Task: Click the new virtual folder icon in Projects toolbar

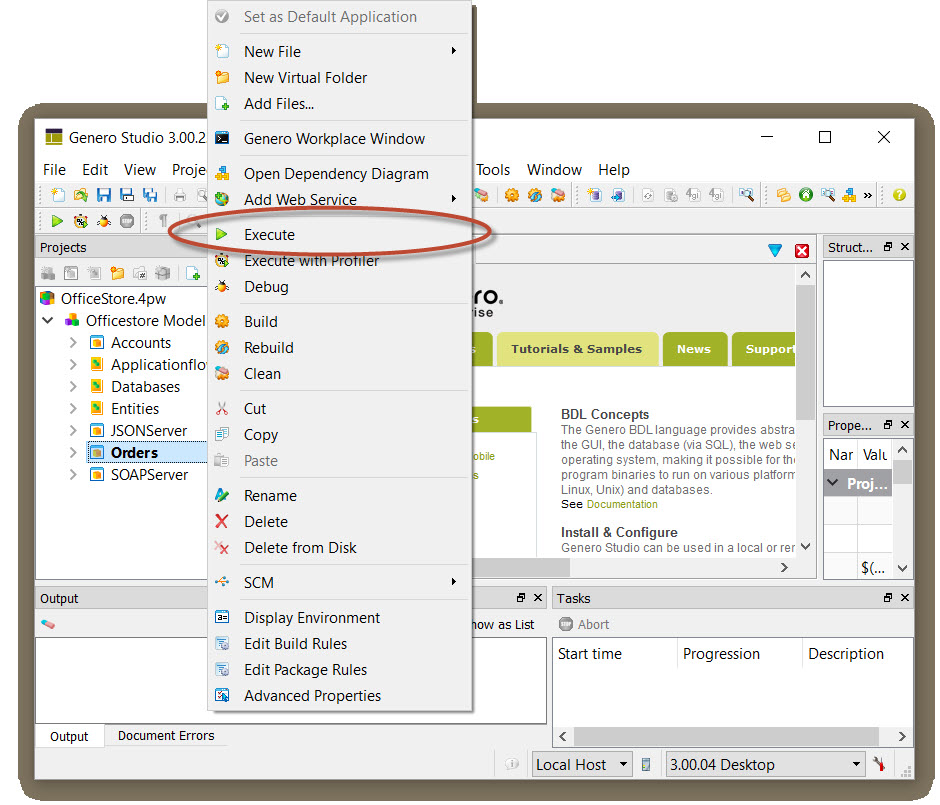Action: [118, 274]
